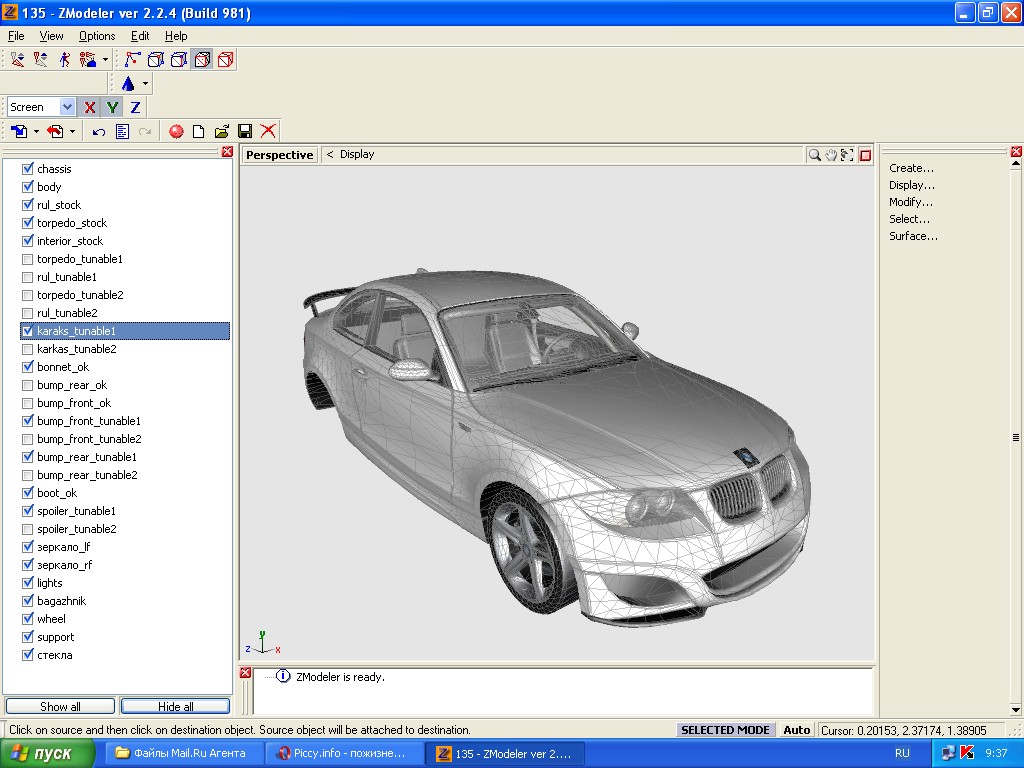Viewport: 1024px width, 768px height.
Task: Click the viewport pan hand icon
Action: click(x=831, y=155)
